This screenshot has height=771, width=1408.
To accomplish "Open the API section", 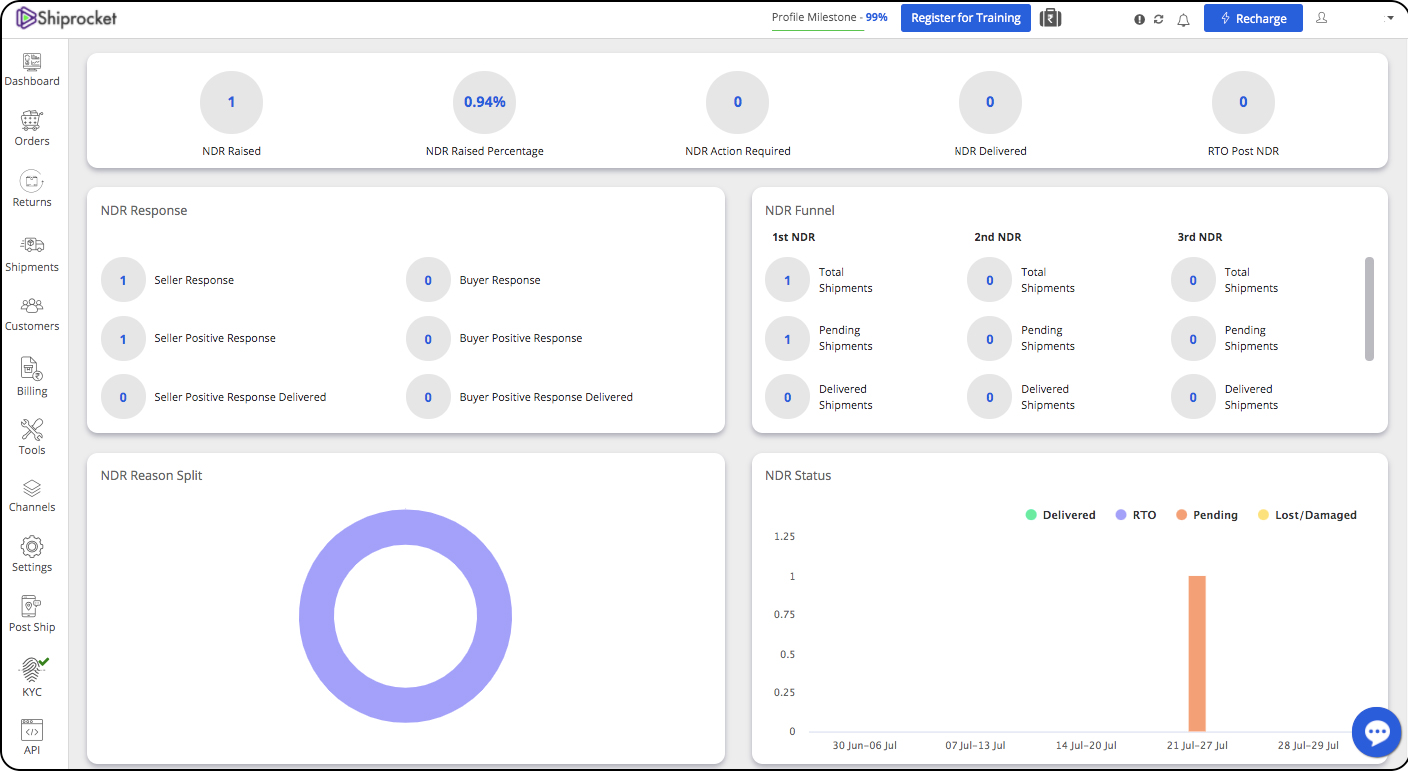I will 31,732.
